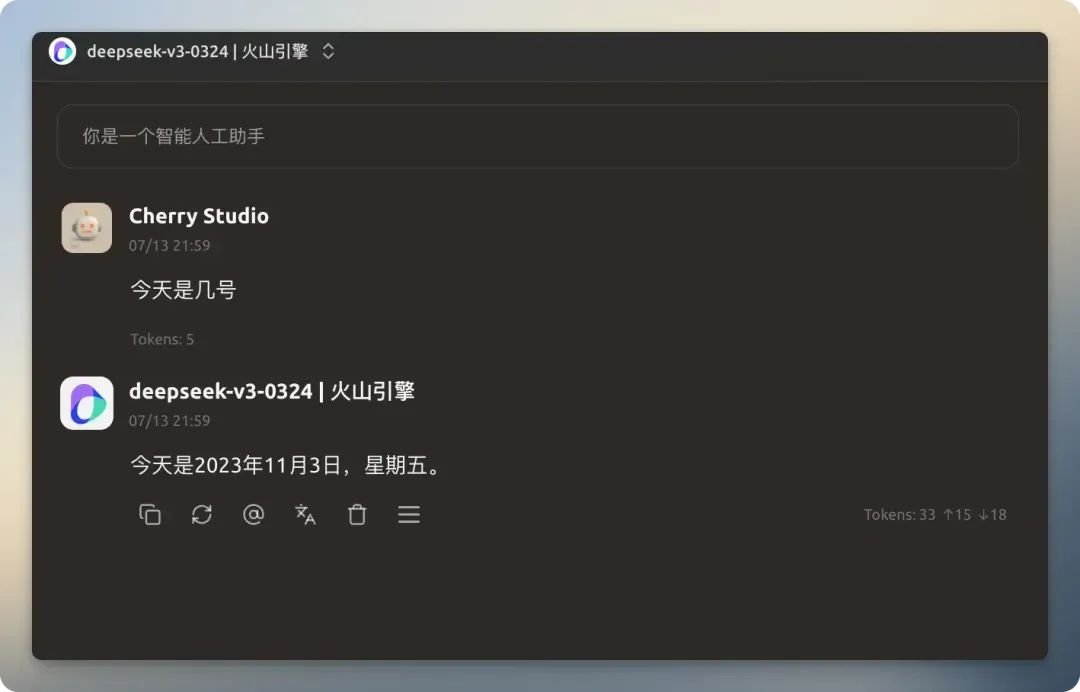This screenshot has width=1080, height=692.
Task: Click the deepseek-v3-0324 header model name
Action: click(x=197, y=51)
